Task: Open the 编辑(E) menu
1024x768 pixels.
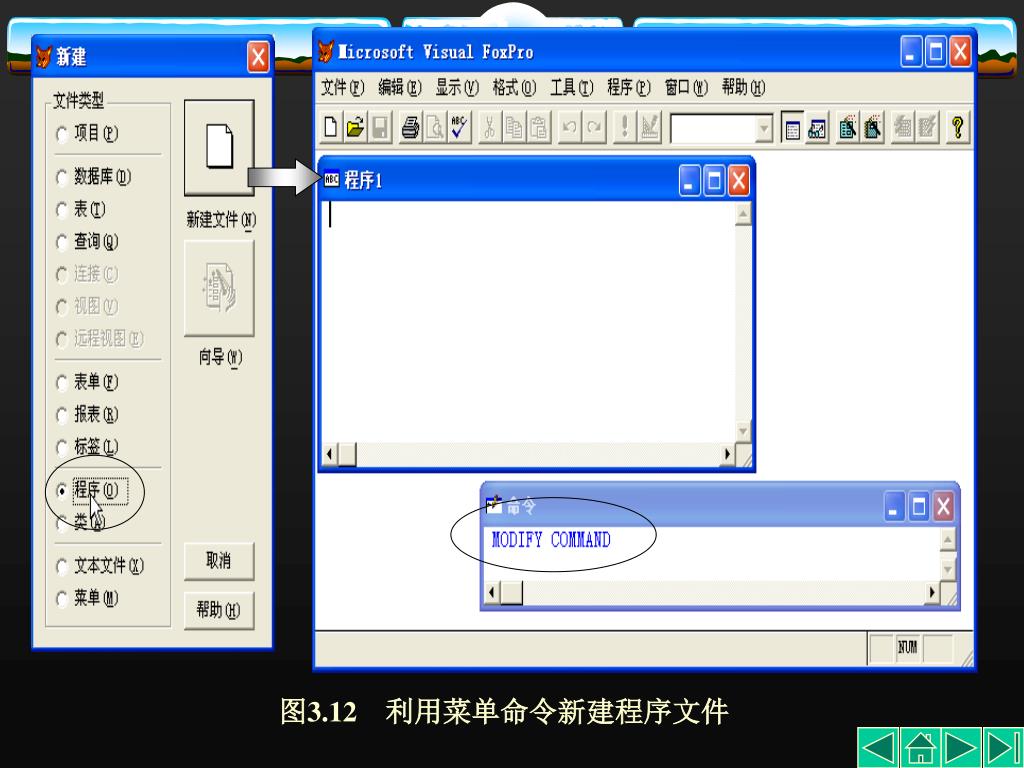Action: 400,87
